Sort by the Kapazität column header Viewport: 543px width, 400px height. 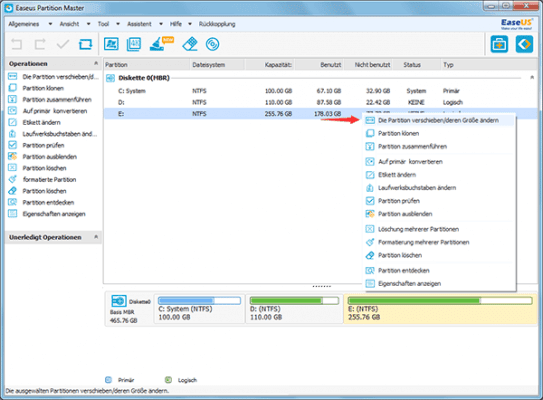pos(270,65)
